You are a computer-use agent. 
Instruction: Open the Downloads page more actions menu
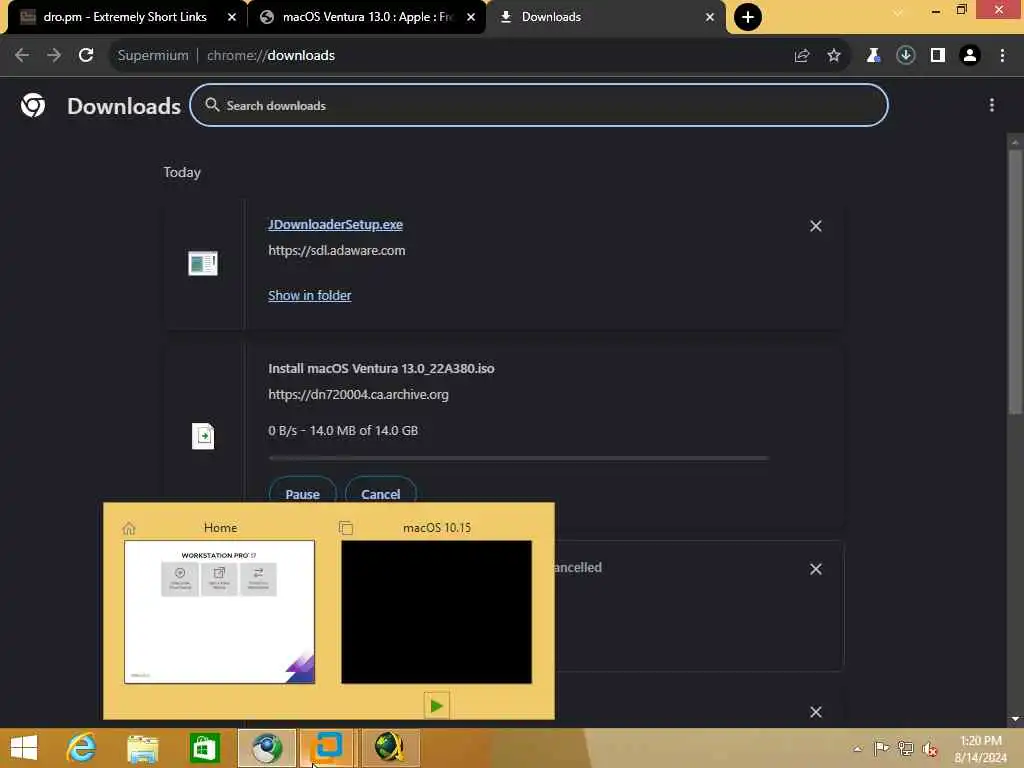[991, 105]
